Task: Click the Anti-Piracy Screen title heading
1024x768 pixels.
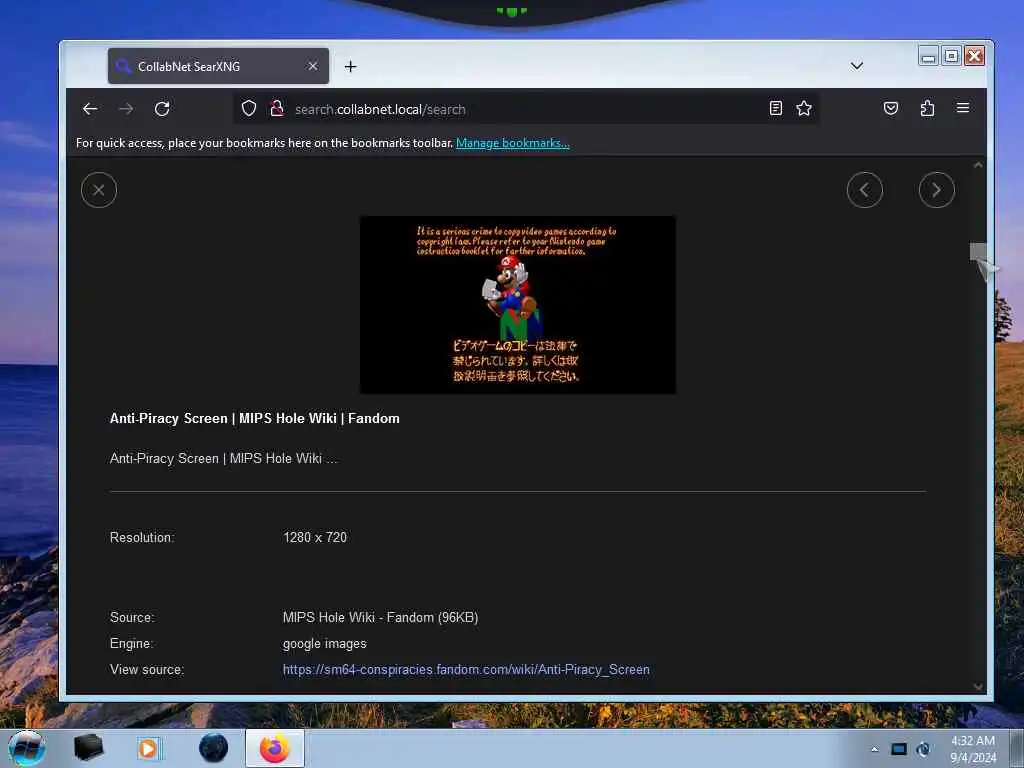Action: pos(255,419)
